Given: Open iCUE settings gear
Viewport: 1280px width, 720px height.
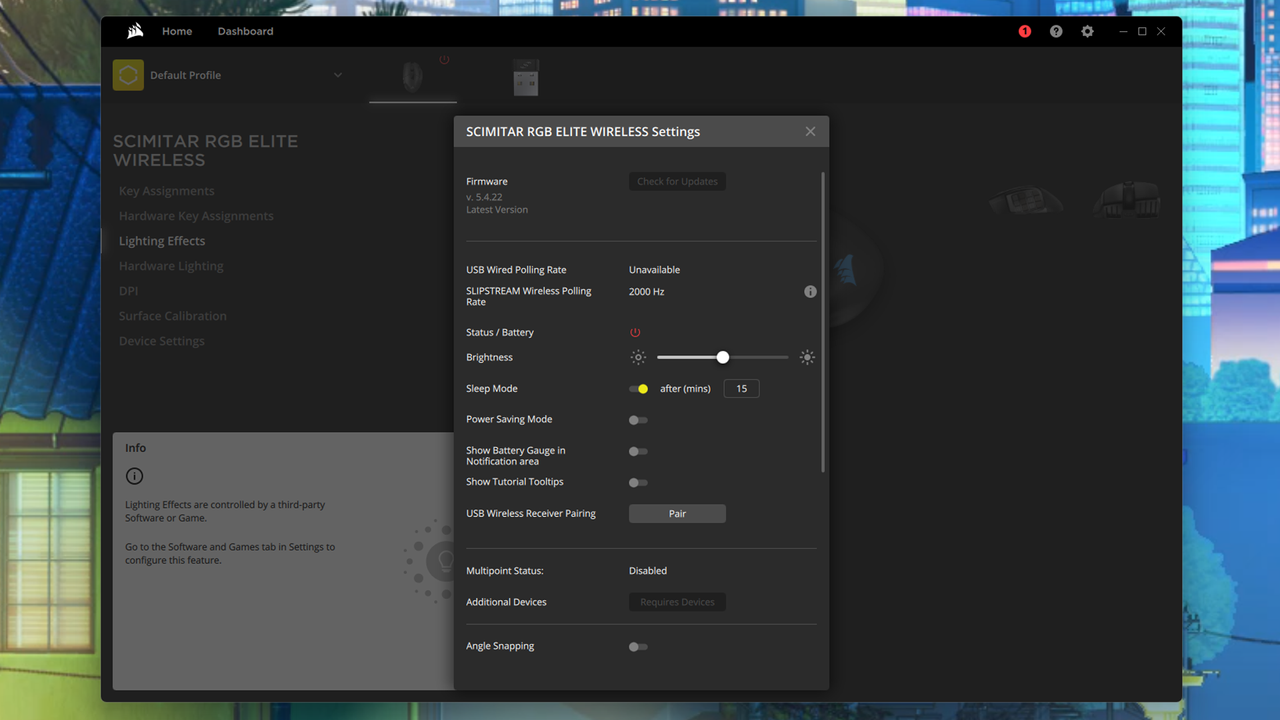Looking at the screenshot, I should tap(1087, 31).
